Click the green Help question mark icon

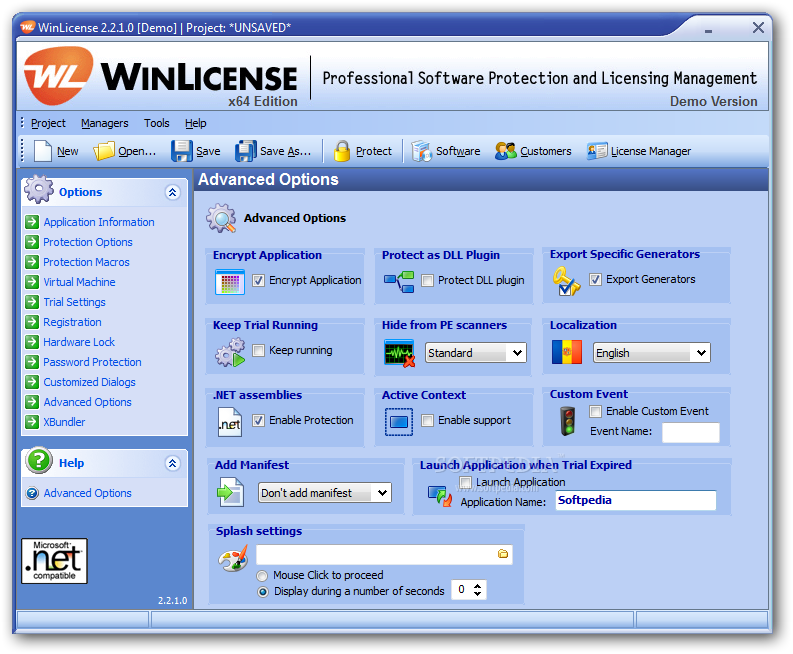(x=39, y=460)
